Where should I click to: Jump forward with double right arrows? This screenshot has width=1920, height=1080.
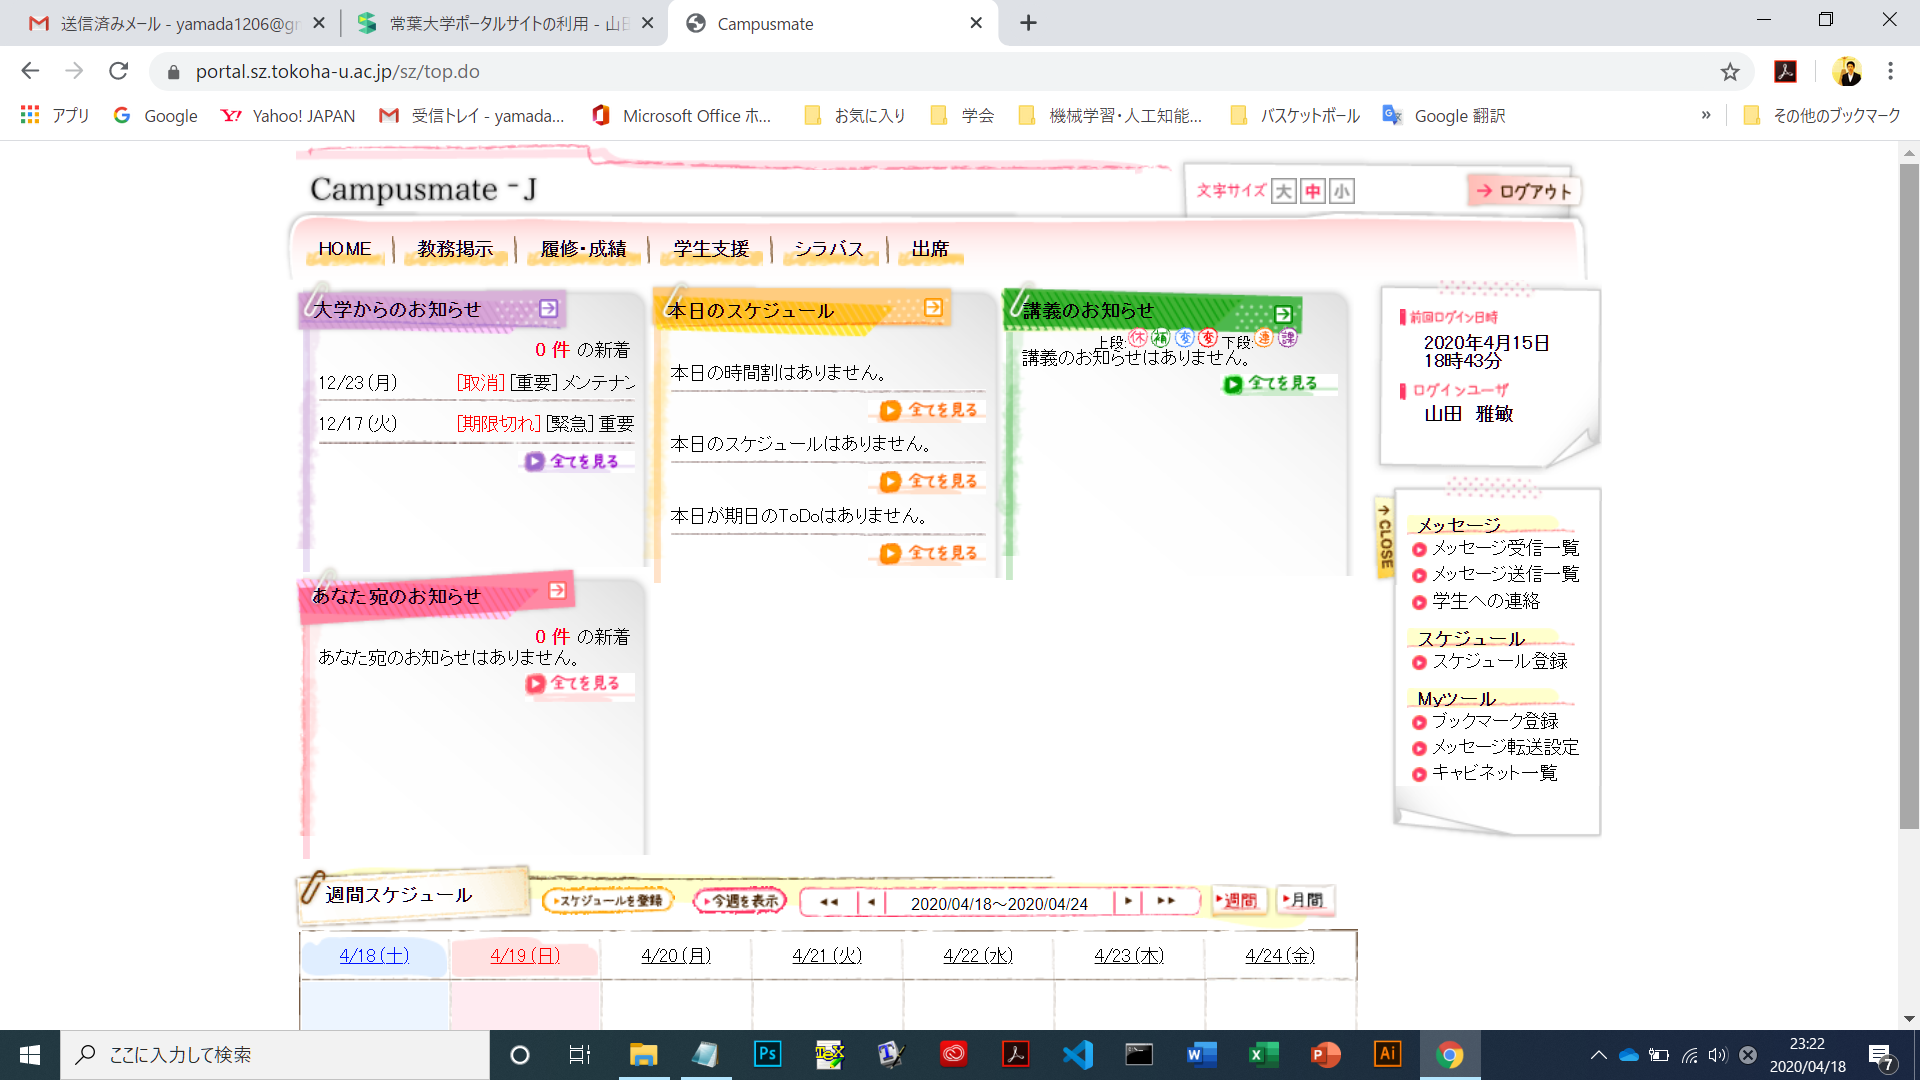(1166, 901)
